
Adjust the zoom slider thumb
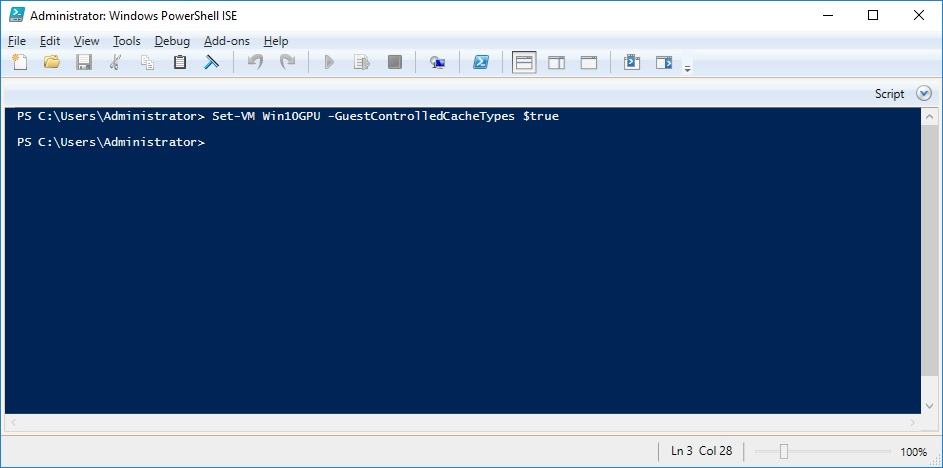pyautogui.click(x=784, y=451)
